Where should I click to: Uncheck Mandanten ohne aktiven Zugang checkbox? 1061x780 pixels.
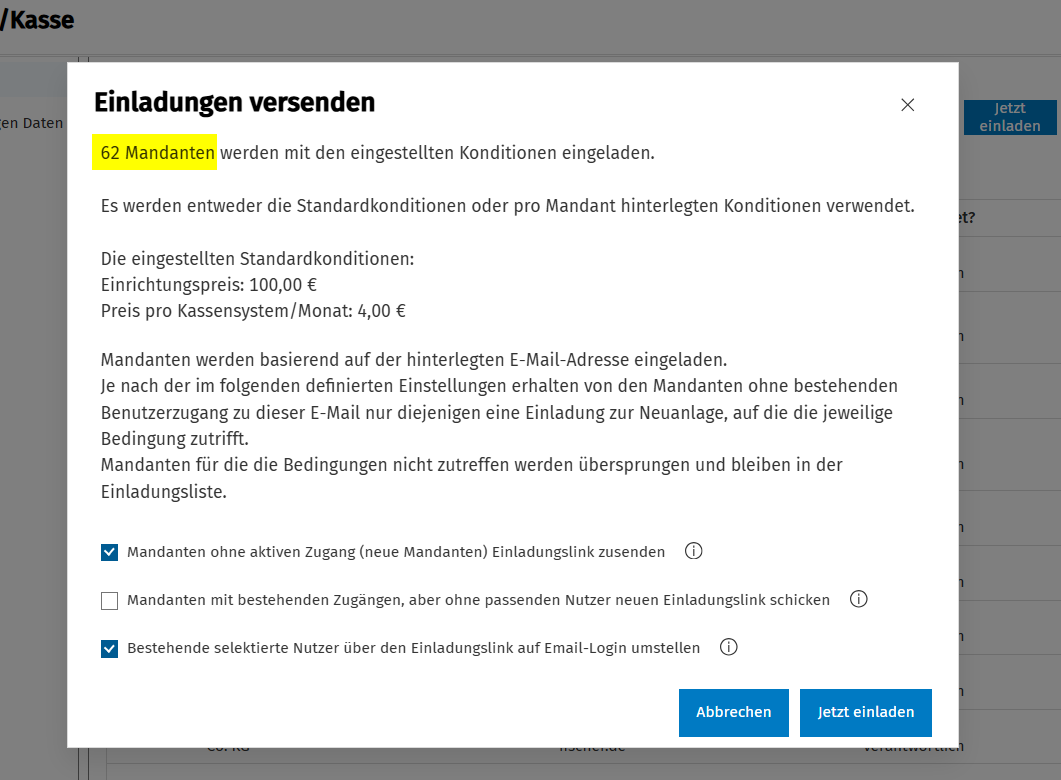click(109, 553)
